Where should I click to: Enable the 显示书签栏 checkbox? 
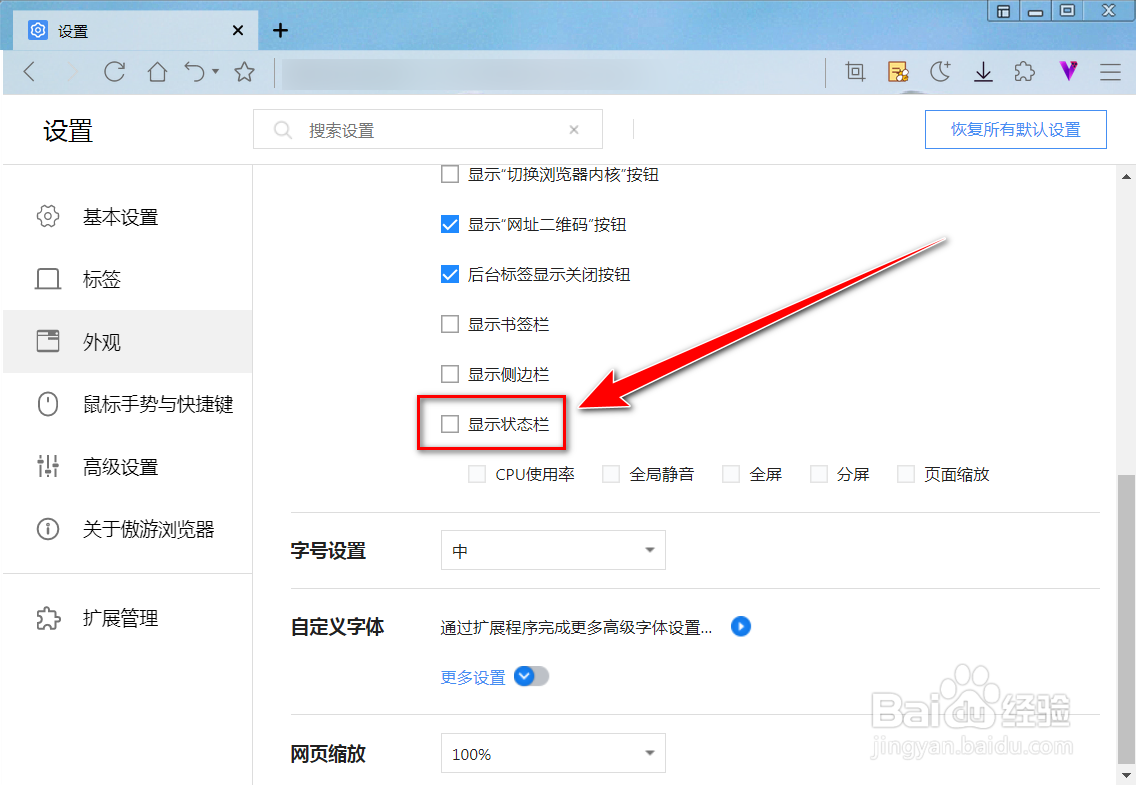tap(450, 323)
